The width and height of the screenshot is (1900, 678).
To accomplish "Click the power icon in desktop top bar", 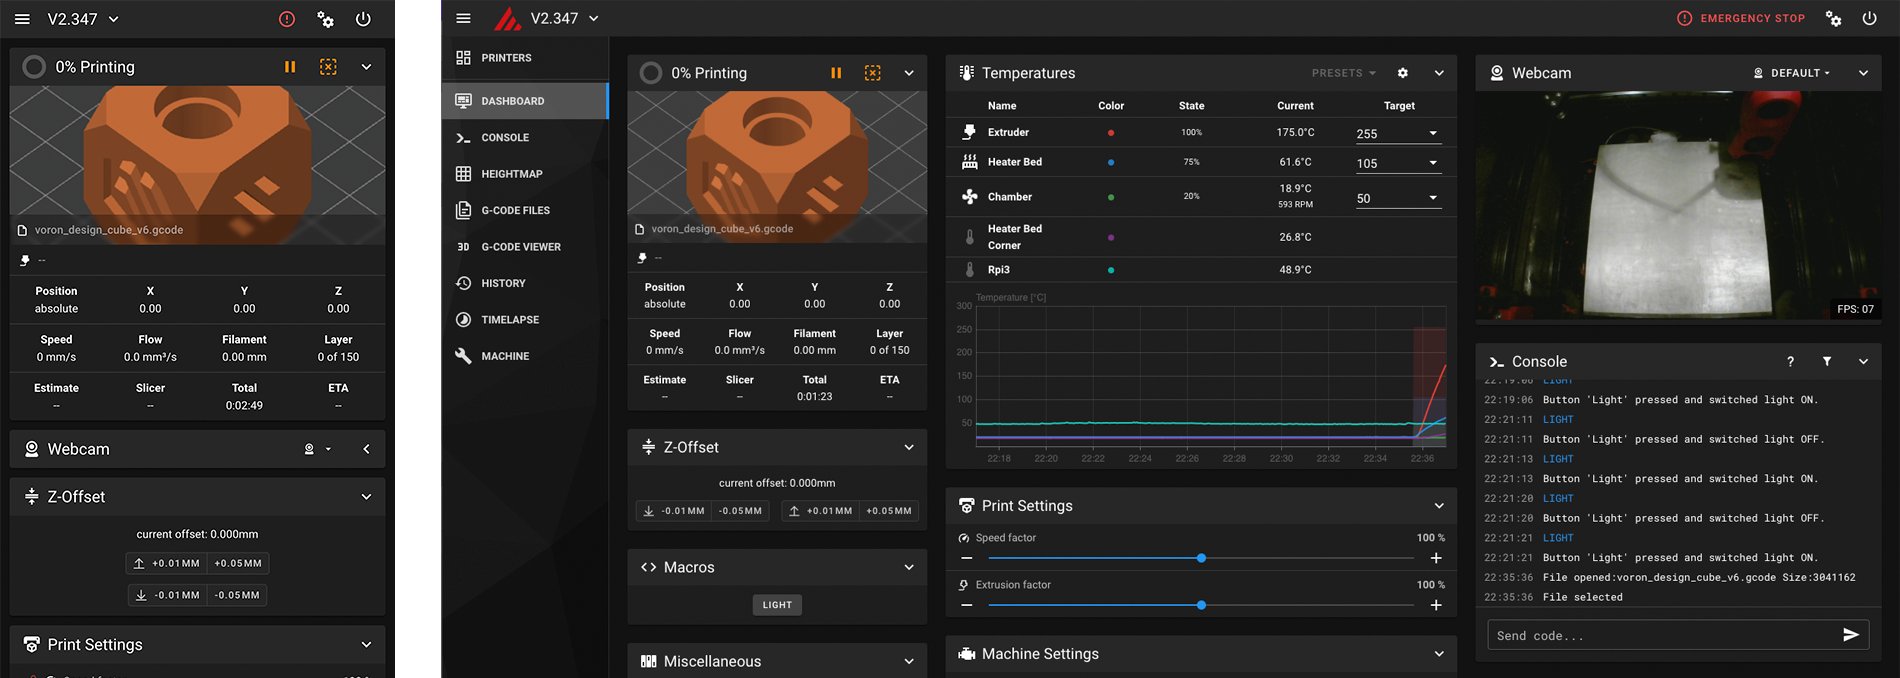I will (1869, 18).
